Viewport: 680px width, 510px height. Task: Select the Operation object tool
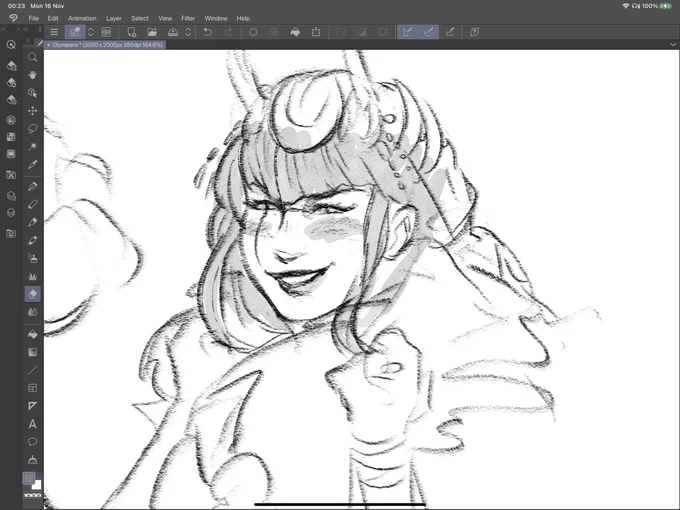[33, 93]
